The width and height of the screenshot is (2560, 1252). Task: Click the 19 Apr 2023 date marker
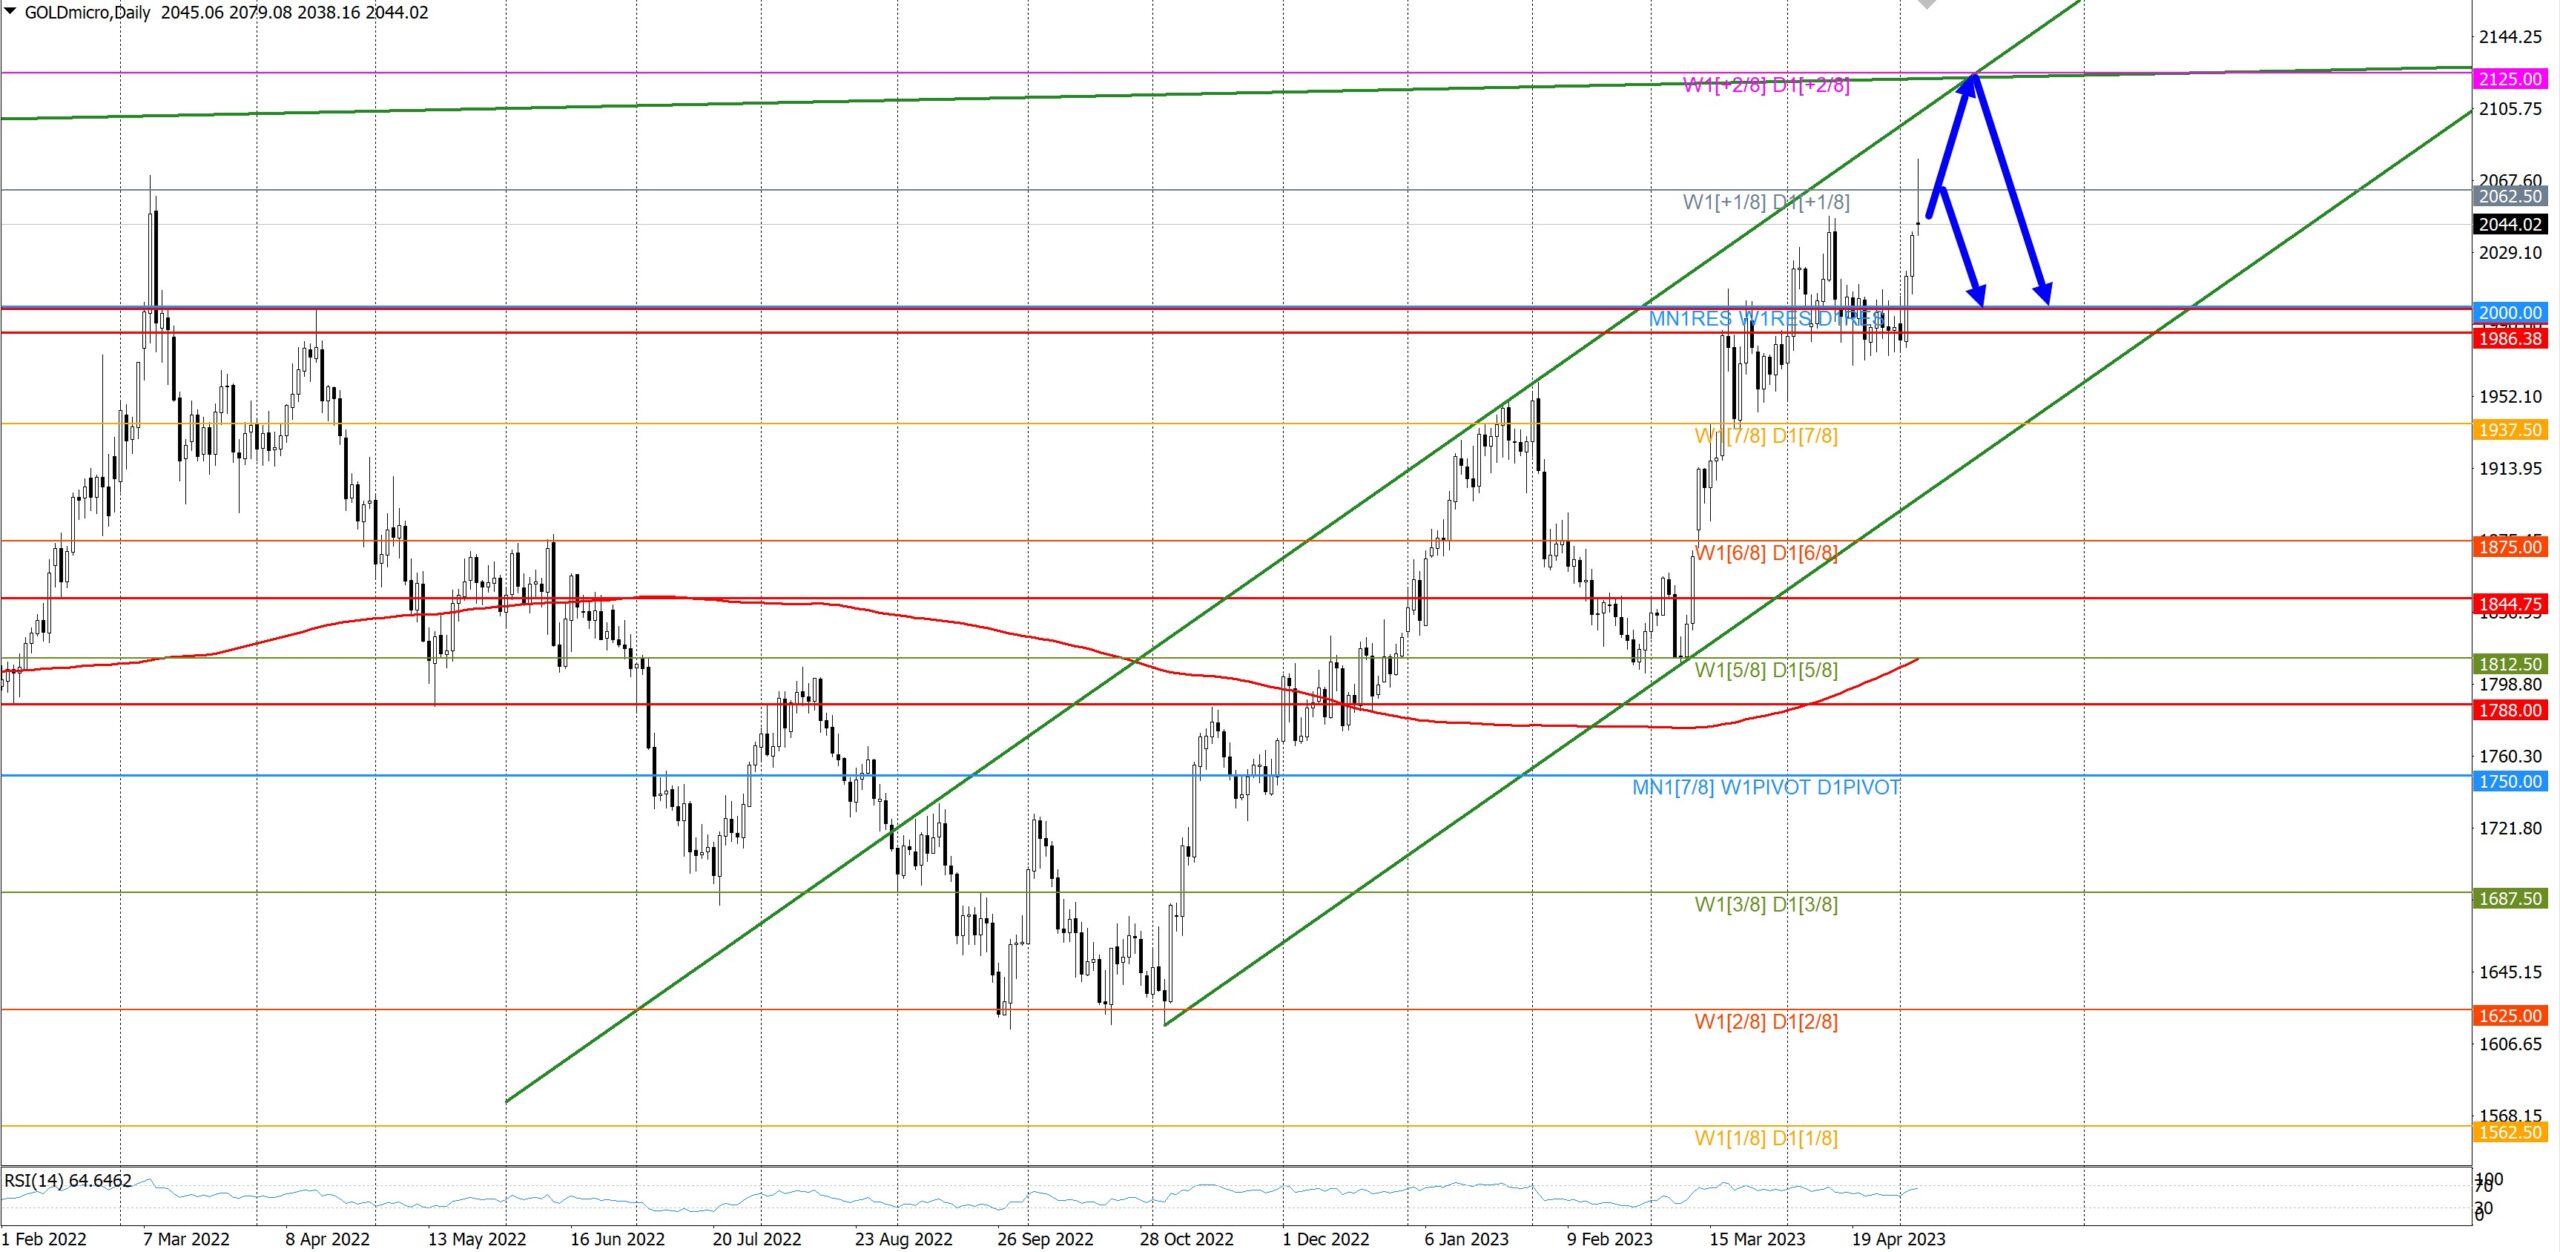pyautogui.click(x=1898, y=1239)
